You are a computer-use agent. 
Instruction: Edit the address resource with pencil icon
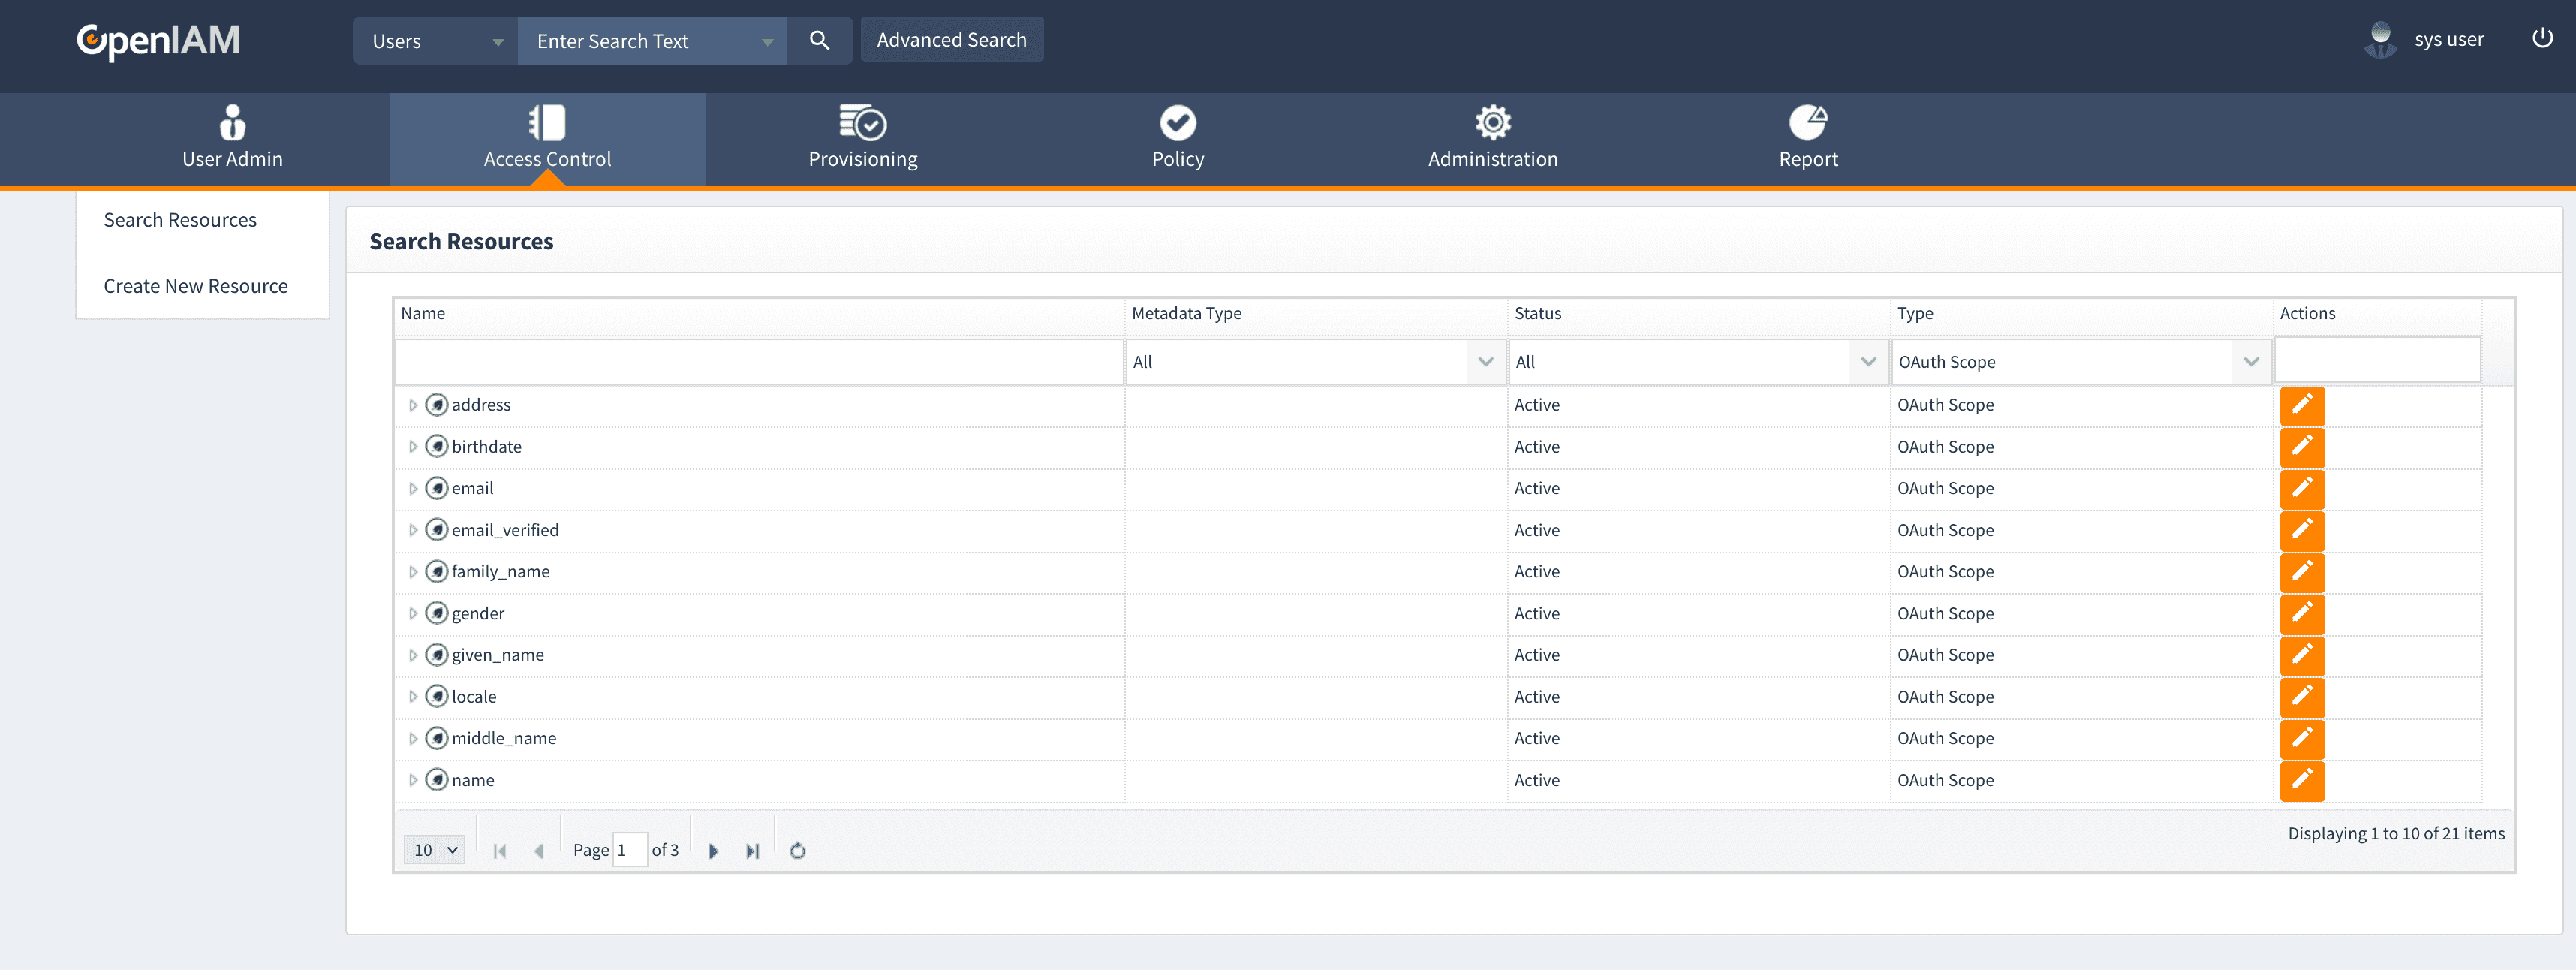pos(2301,405)
